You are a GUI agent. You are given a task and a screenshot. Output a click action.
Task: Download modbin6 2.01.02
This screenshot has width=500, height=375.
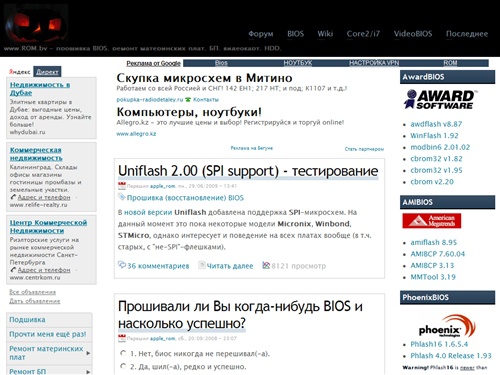point(440,147)
